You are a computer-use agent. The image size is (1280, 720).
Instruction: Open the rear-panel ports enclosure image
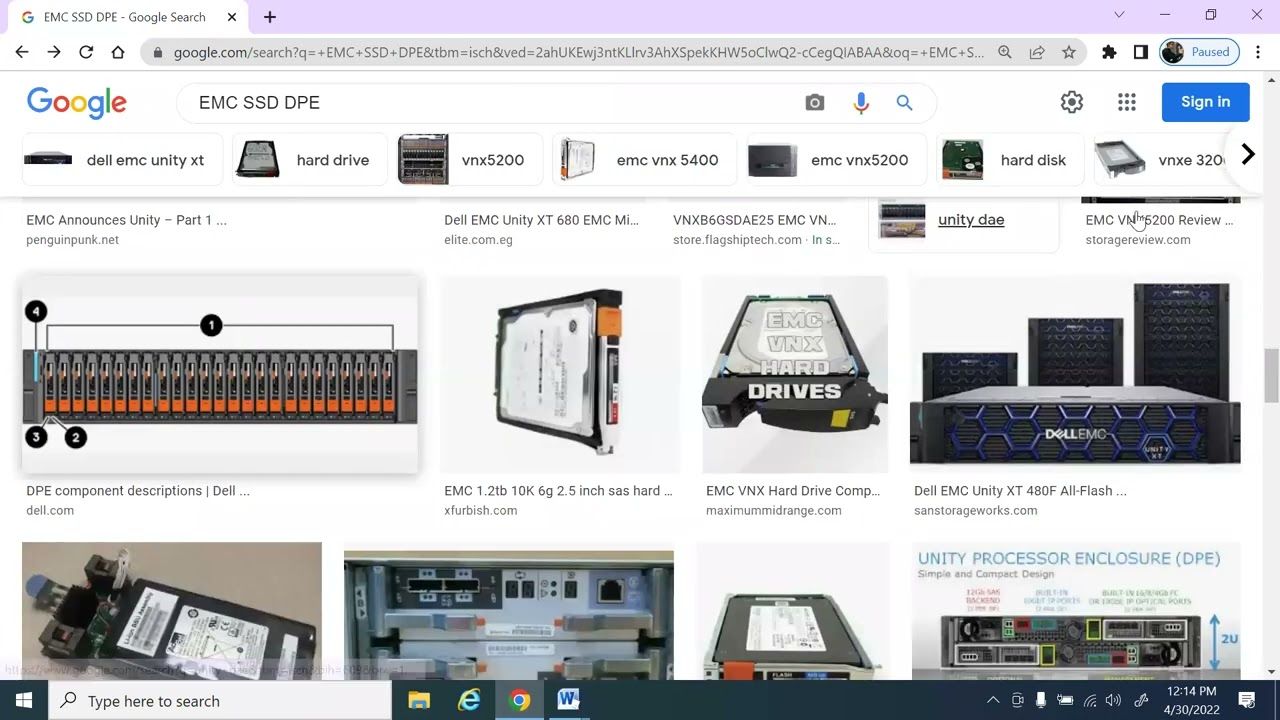point(509,615)
